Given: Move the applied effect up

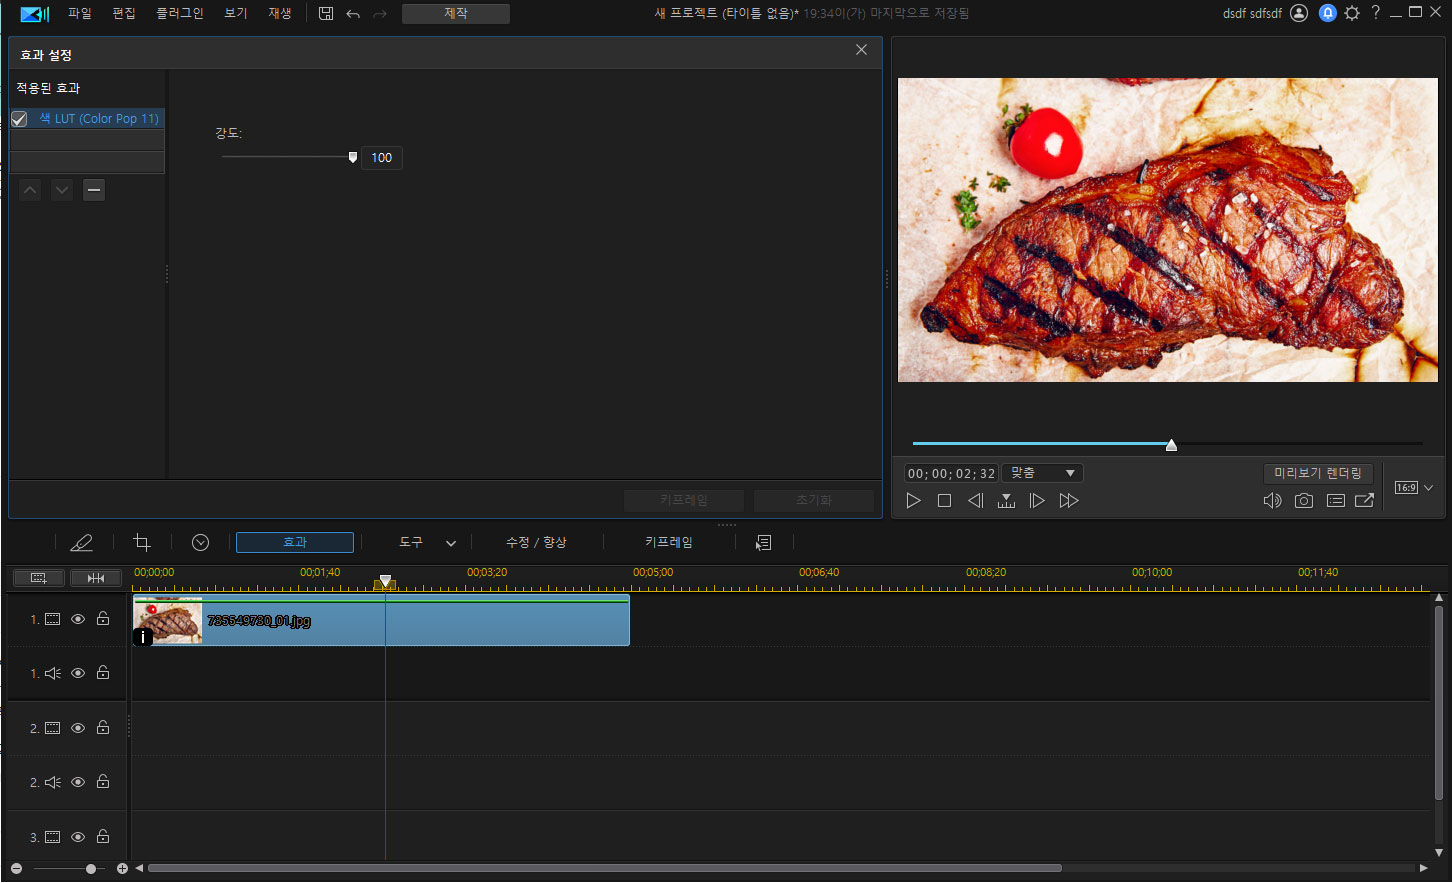Looking at the screenshot, I should [30, 190].
